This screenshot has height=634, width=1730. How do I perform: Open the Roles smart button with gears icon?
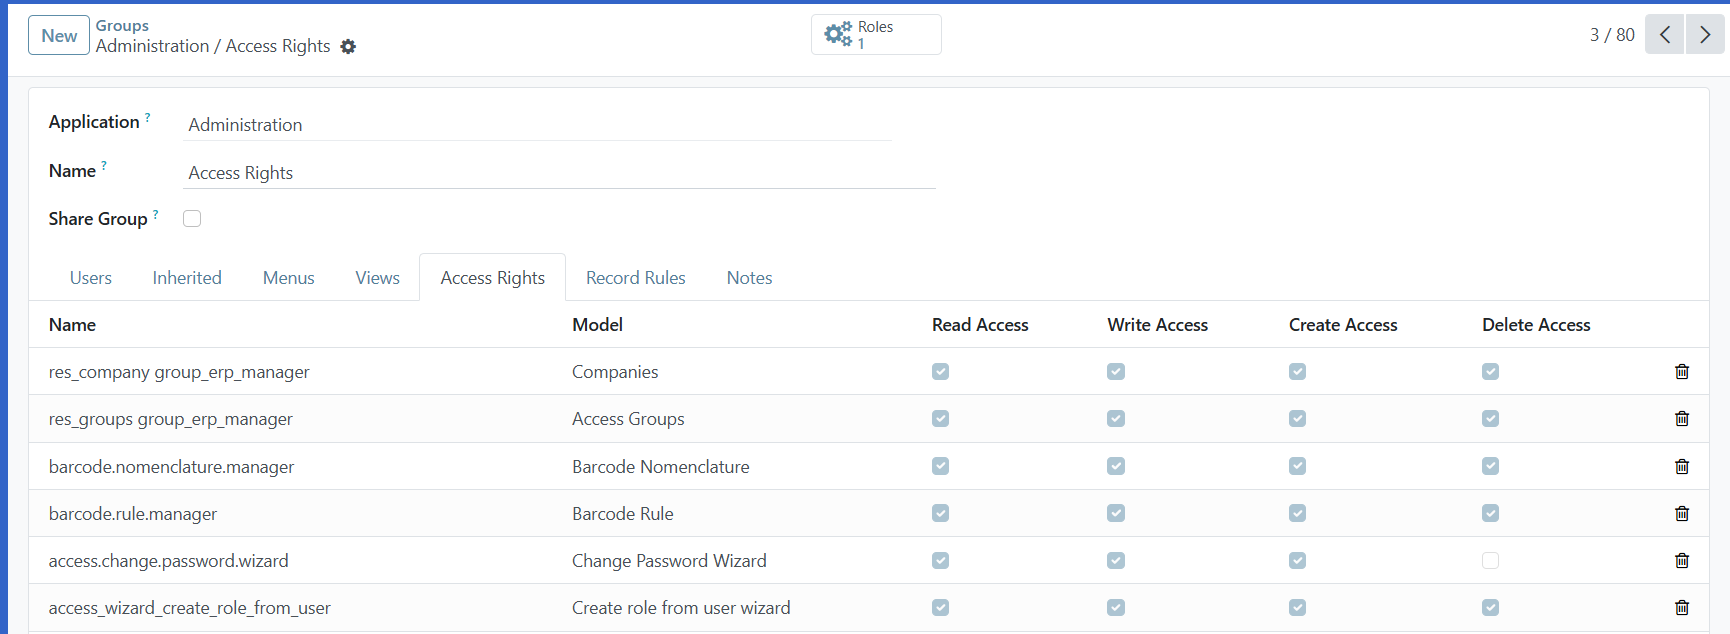tap(876, 34)
